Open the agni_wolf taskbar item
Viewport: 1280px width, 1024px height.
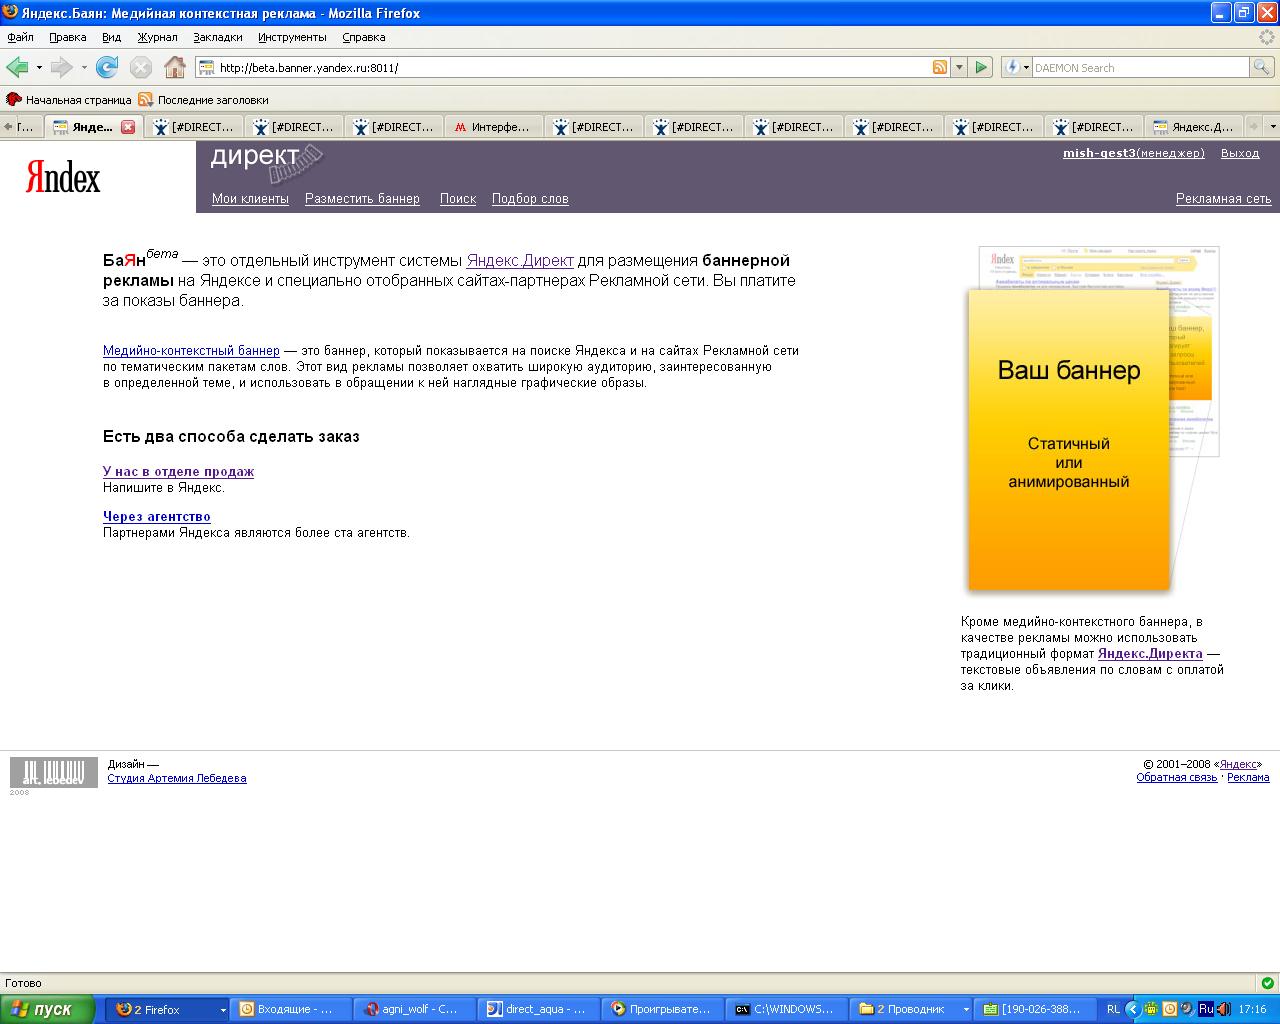[415, 1010]
